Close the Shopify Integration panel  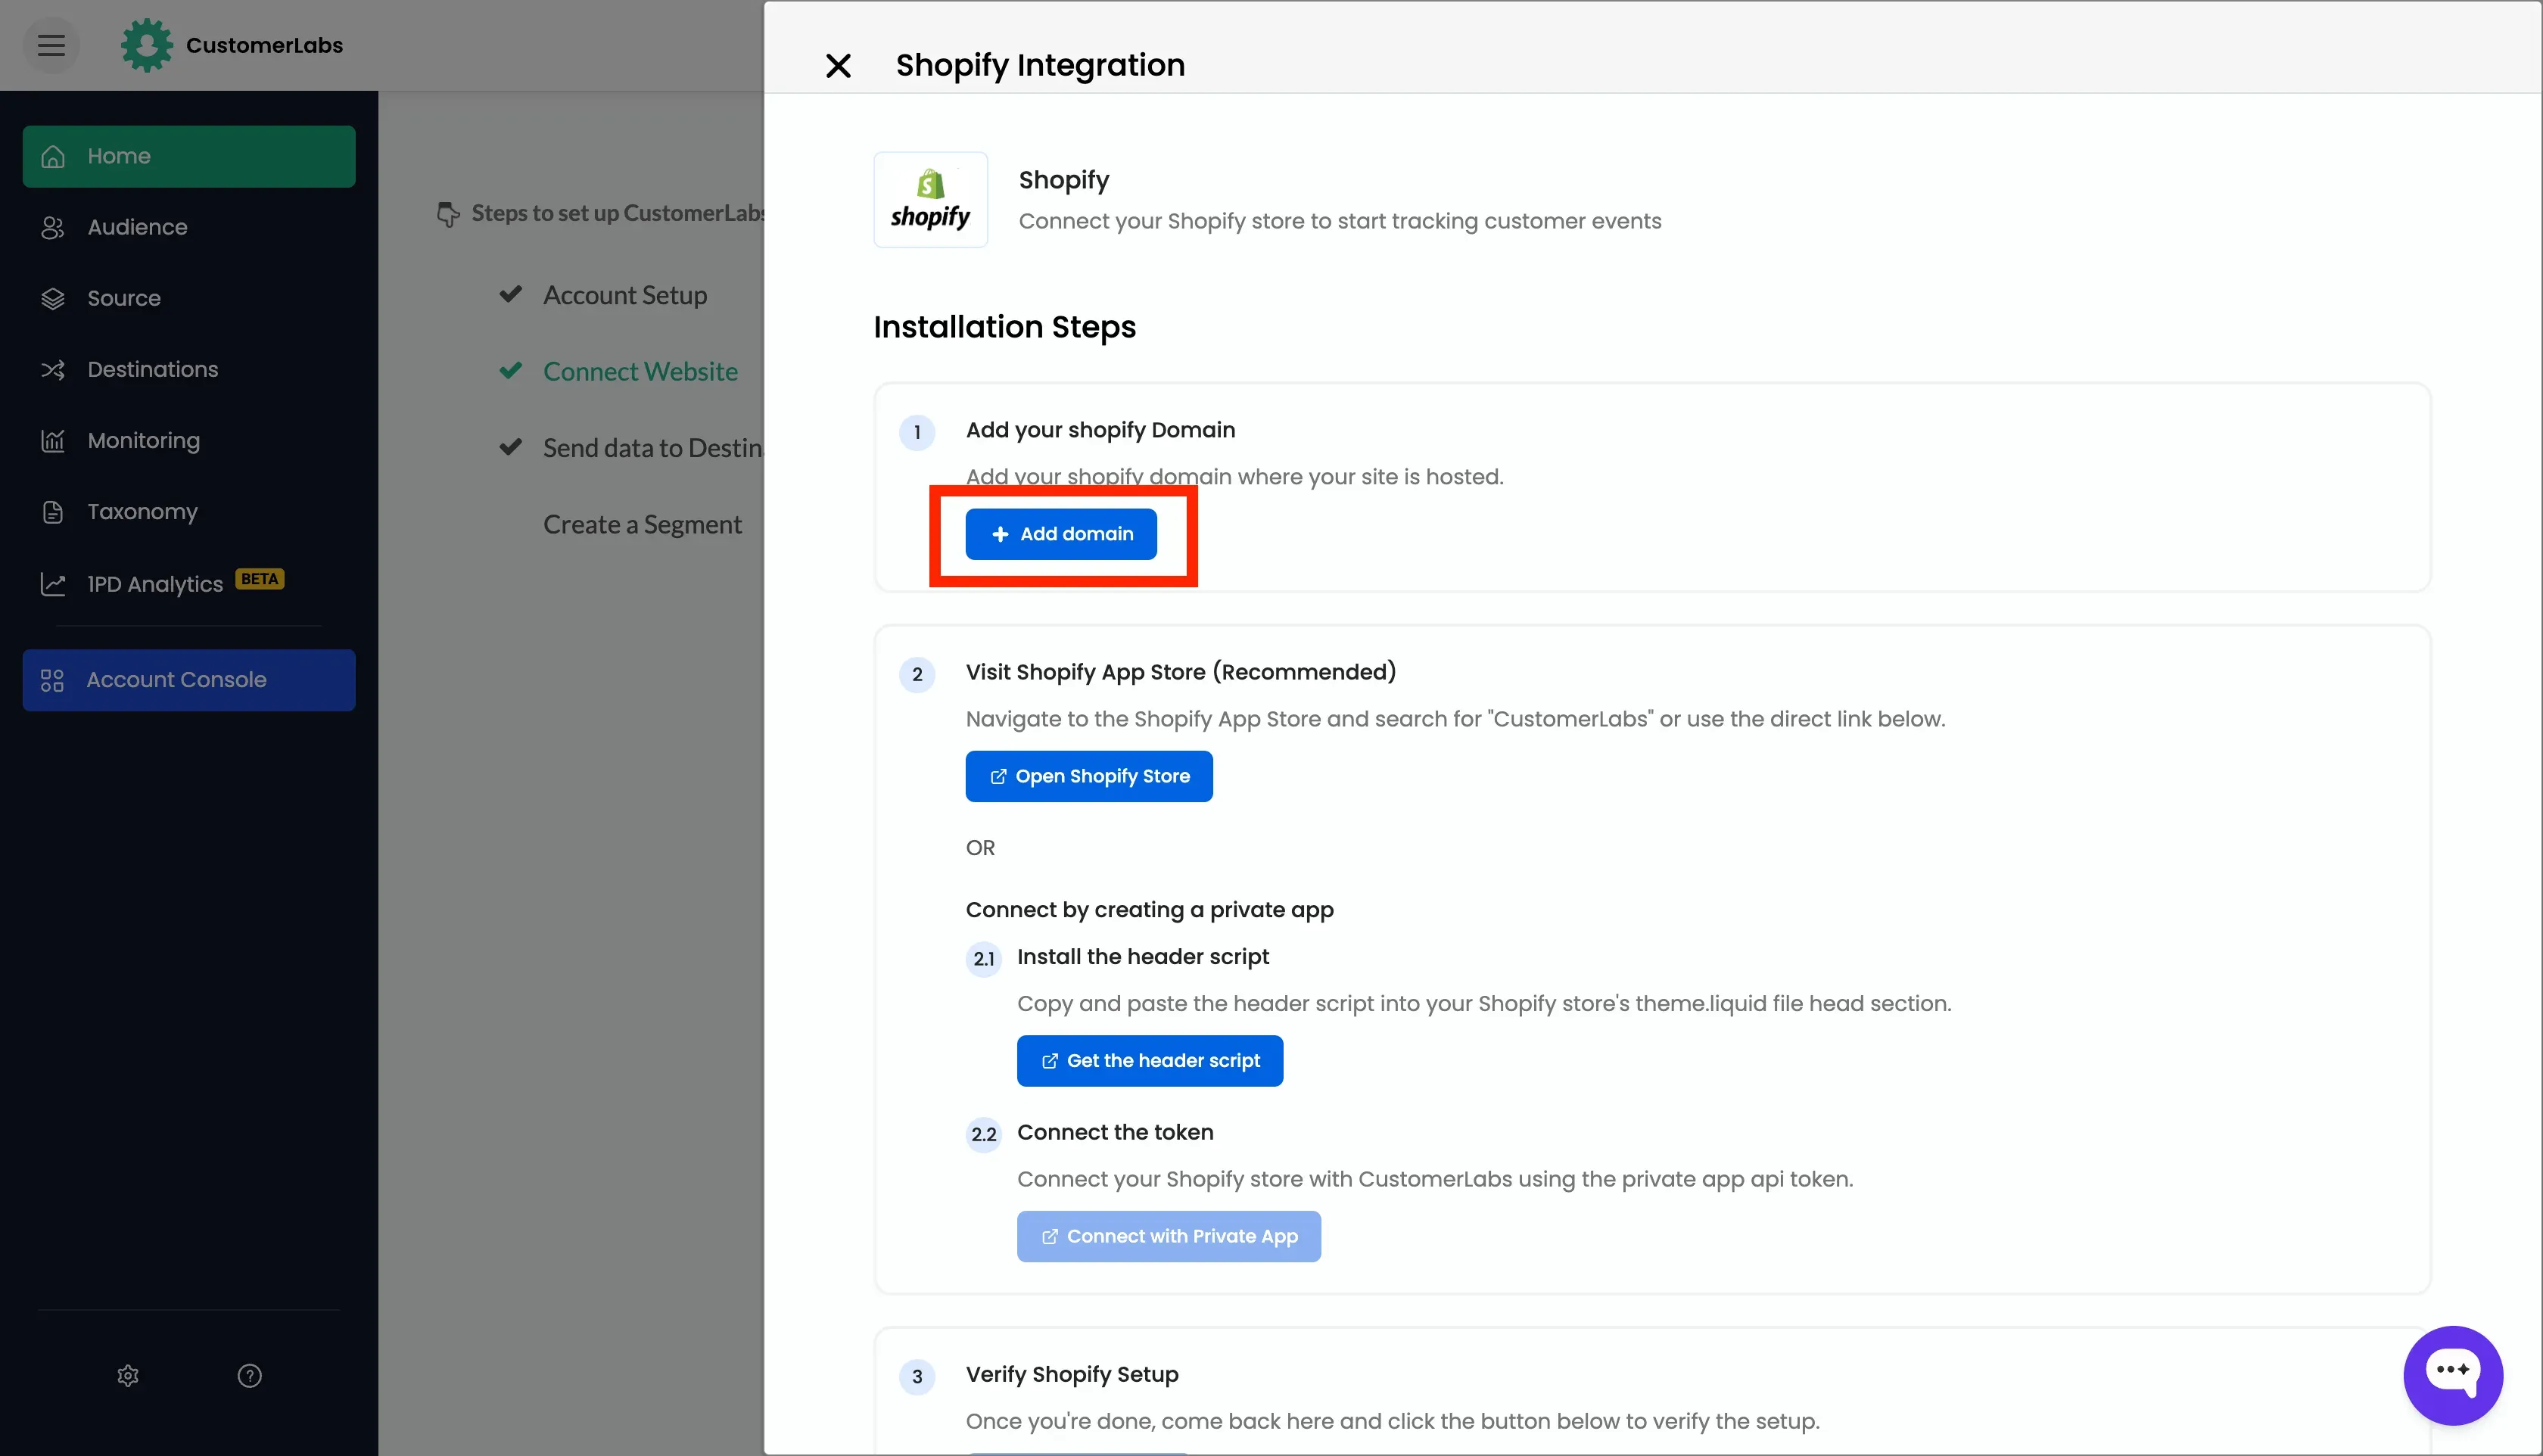click(x=838, y=66)
